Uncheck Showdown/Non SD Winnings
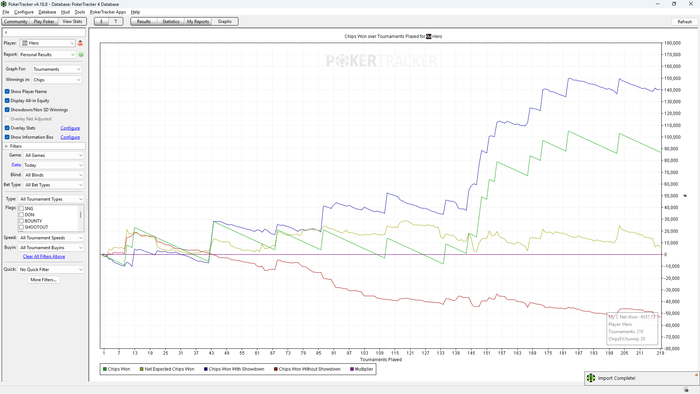The height and width of the screenshot is (394, 700). click(x=7, y=109)
